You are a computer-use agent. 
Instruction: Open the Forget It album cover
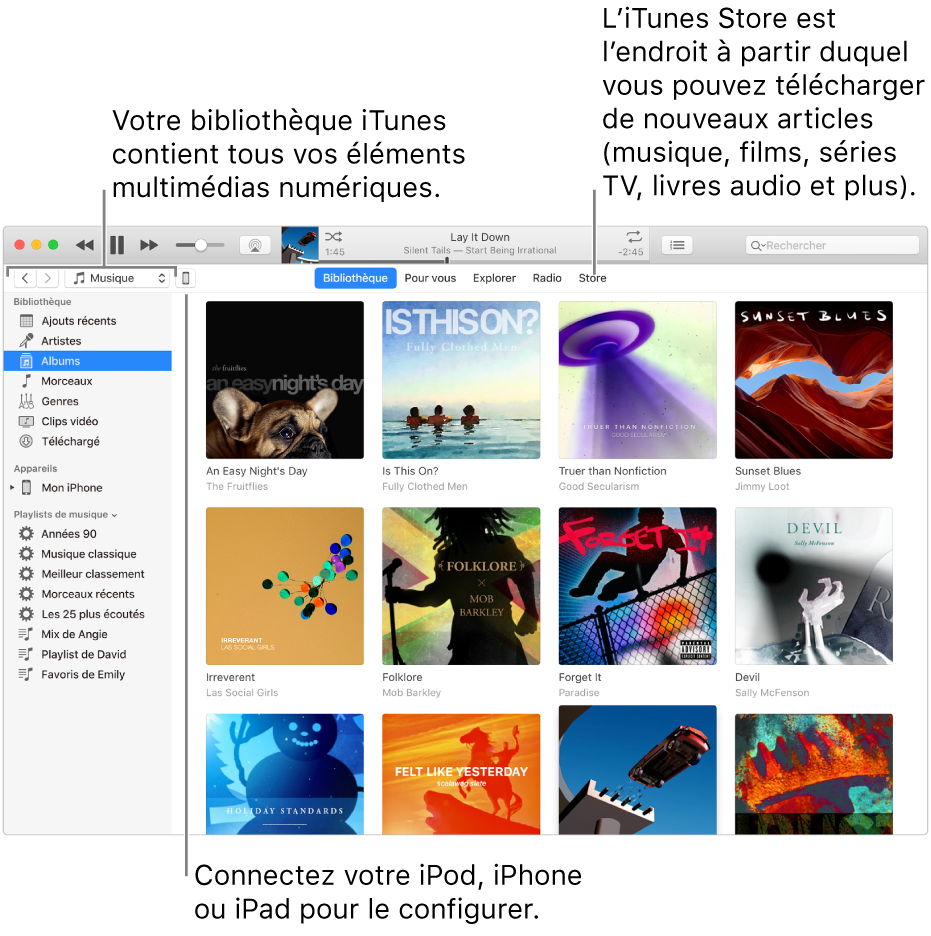pos(637,586)
